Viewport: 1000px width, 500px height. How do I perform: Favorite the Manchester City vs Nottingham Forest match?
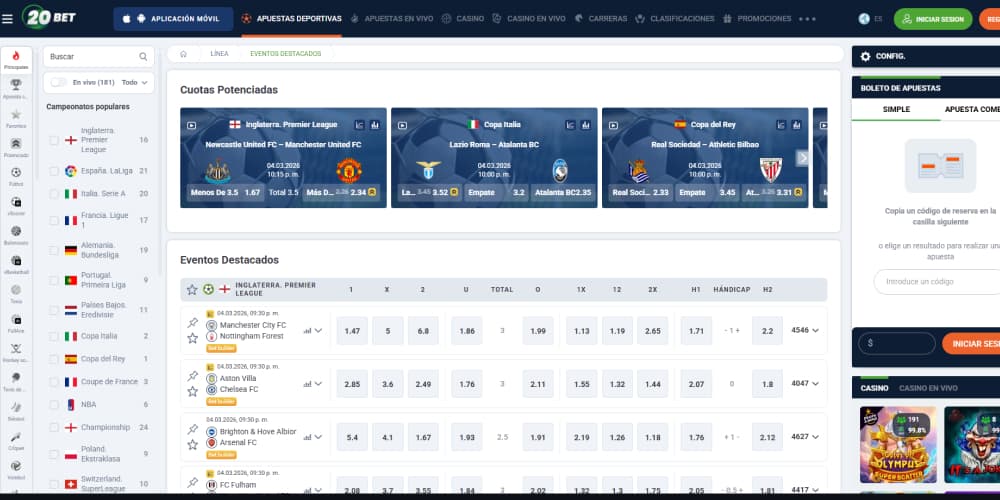192,338
